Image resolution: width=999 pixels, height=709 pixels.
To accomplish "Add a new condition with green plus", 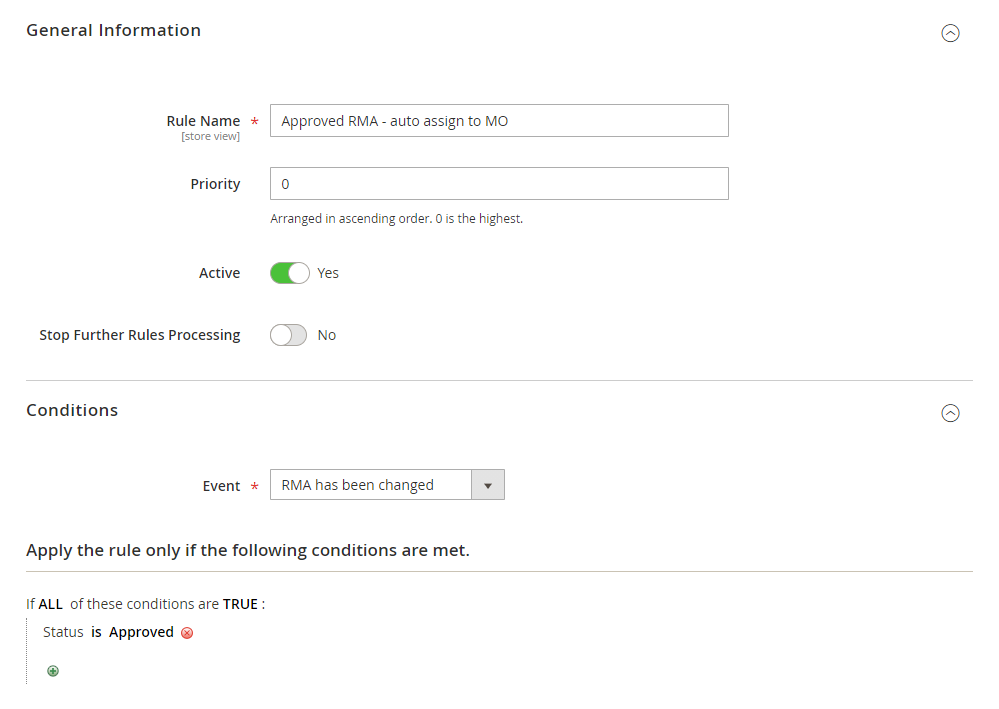I will click(x=53, y=671).
